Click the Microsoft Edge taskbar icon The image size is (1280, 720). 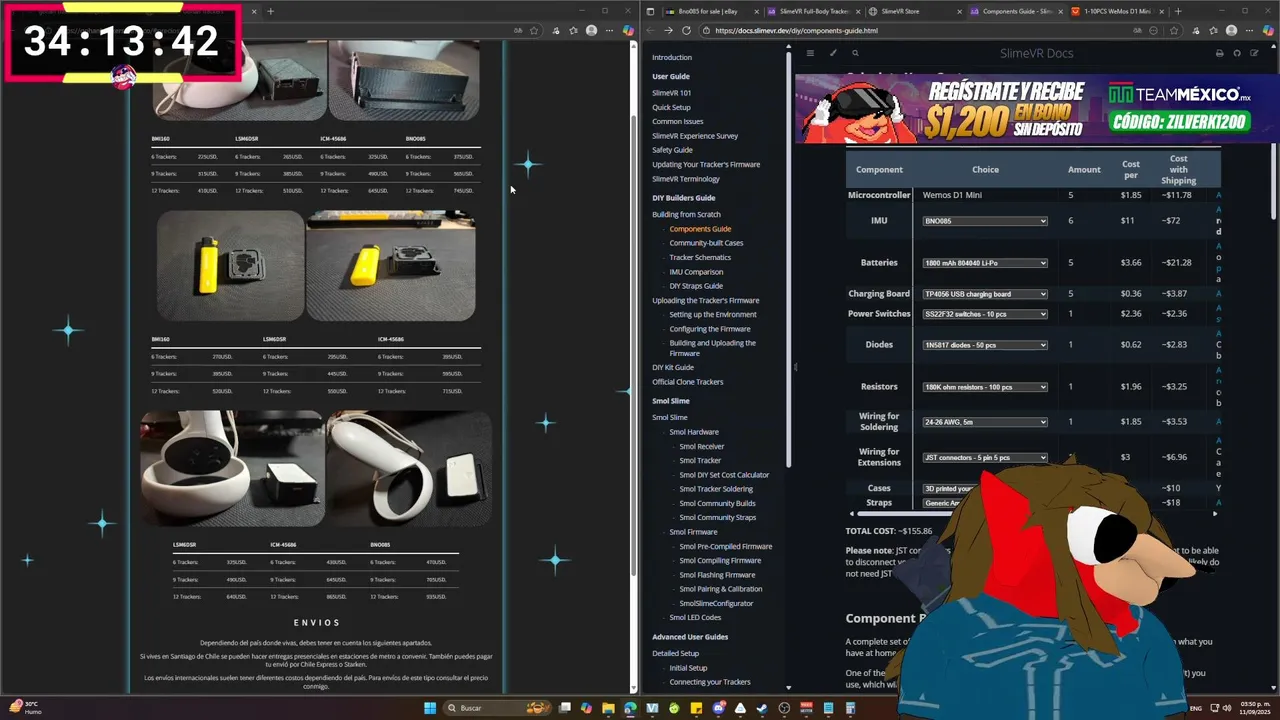(630, 708)
